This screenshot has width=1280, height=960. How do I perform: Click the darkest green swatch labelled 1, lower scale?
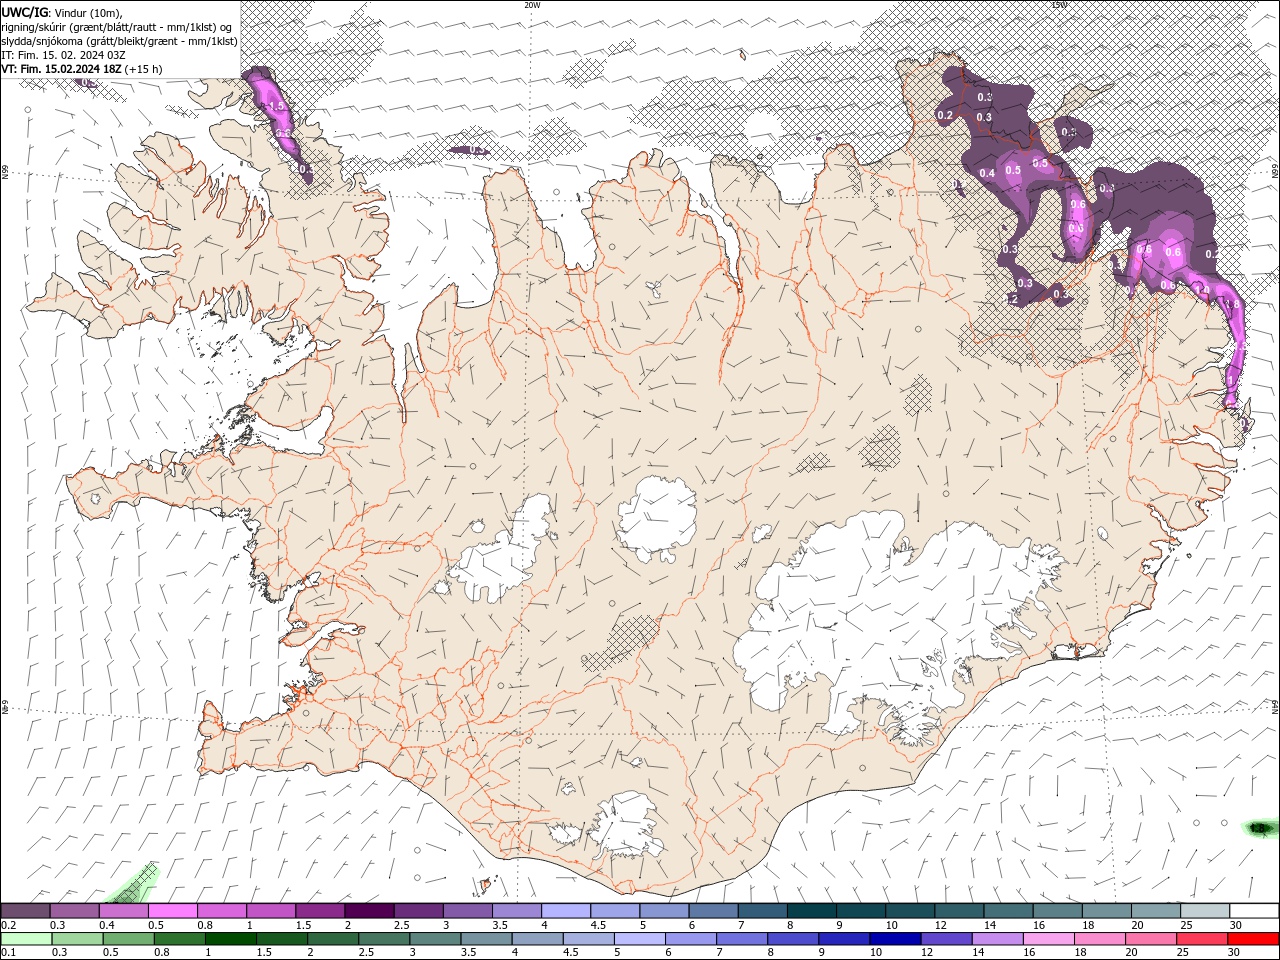(231, 939)
